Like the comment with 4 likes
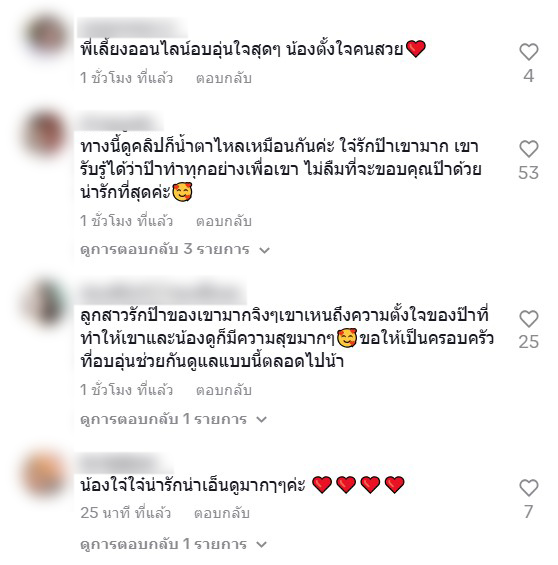 (528, 52)
